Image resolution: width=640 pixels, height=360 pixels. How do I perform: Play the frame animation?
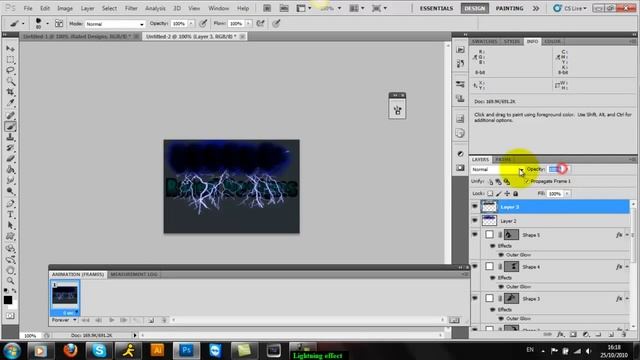click(x=111, y=320)
